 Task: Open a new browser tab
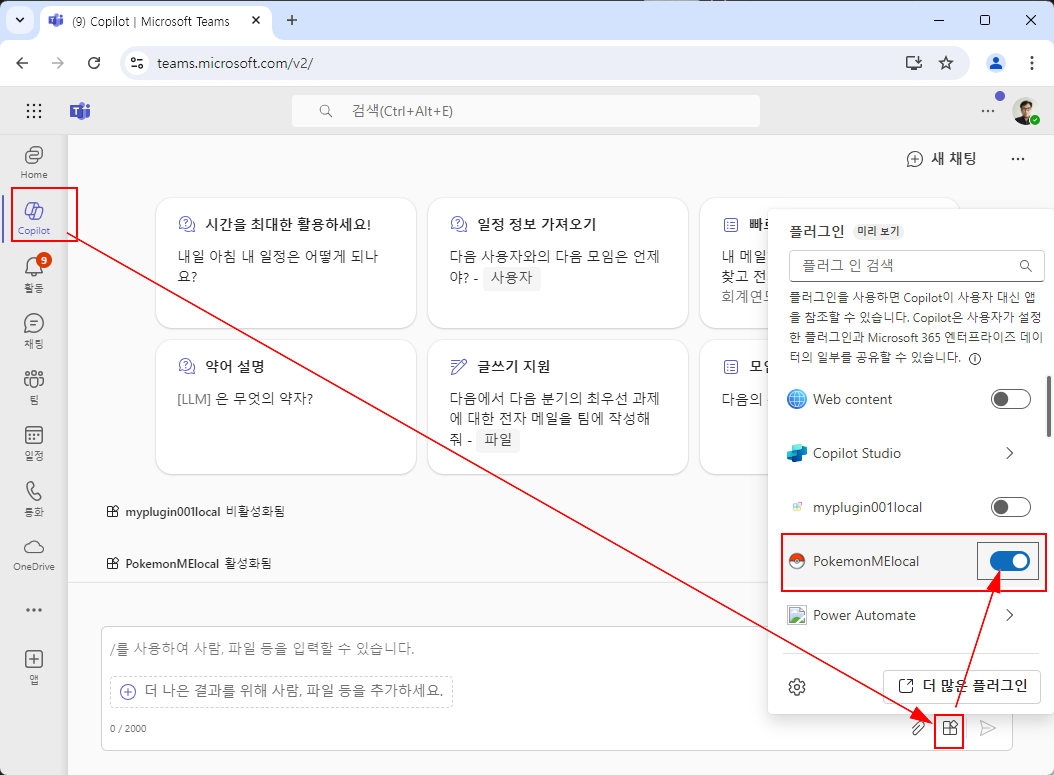[292, 21]
